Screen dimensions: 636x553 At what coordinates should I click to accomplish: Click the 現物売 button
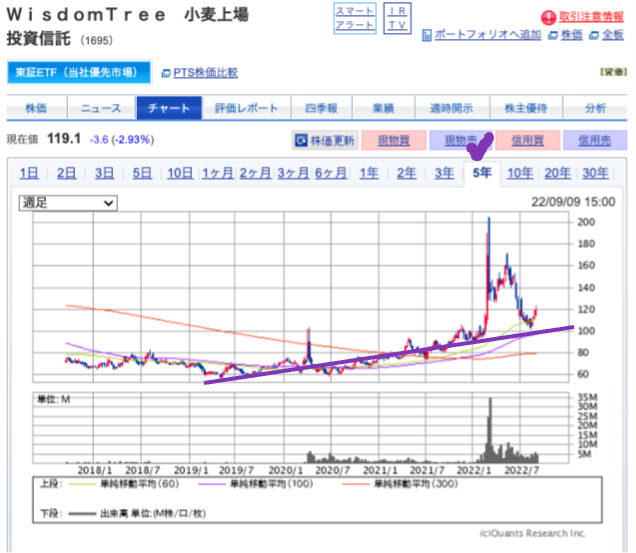tap(461, 141)
